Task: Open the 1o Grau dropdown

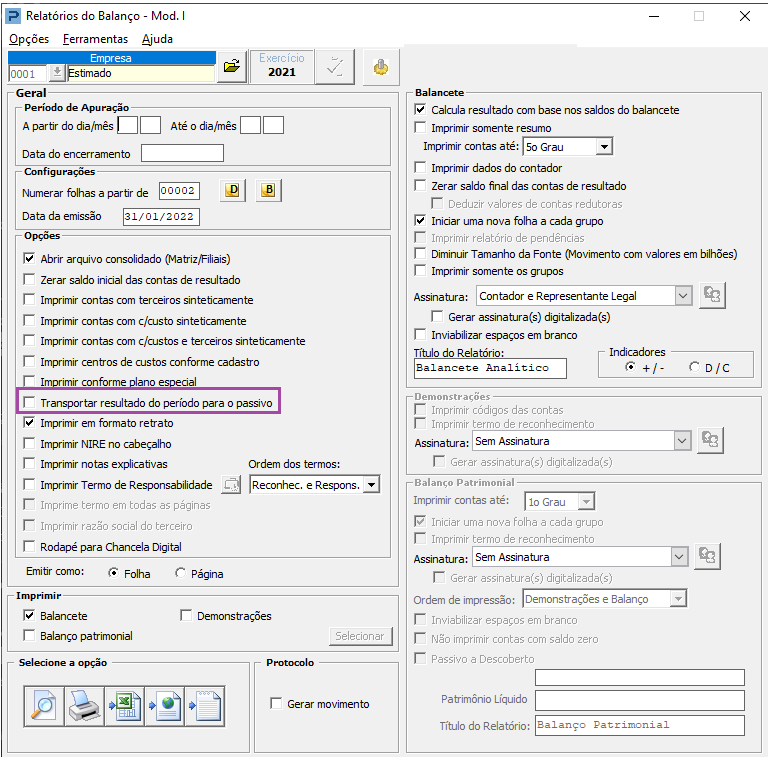Action: pyautogui.click(x=586, y=501)
